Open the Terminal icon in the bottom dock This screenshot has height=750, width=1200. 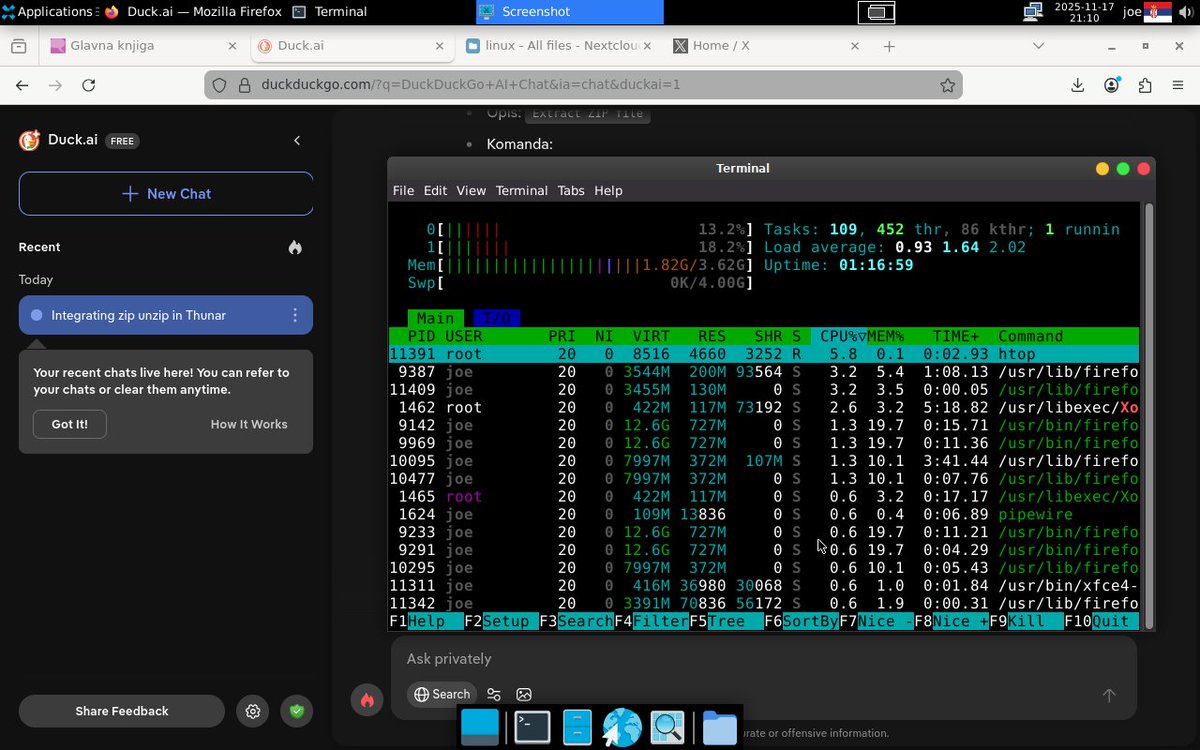point(531,727)
